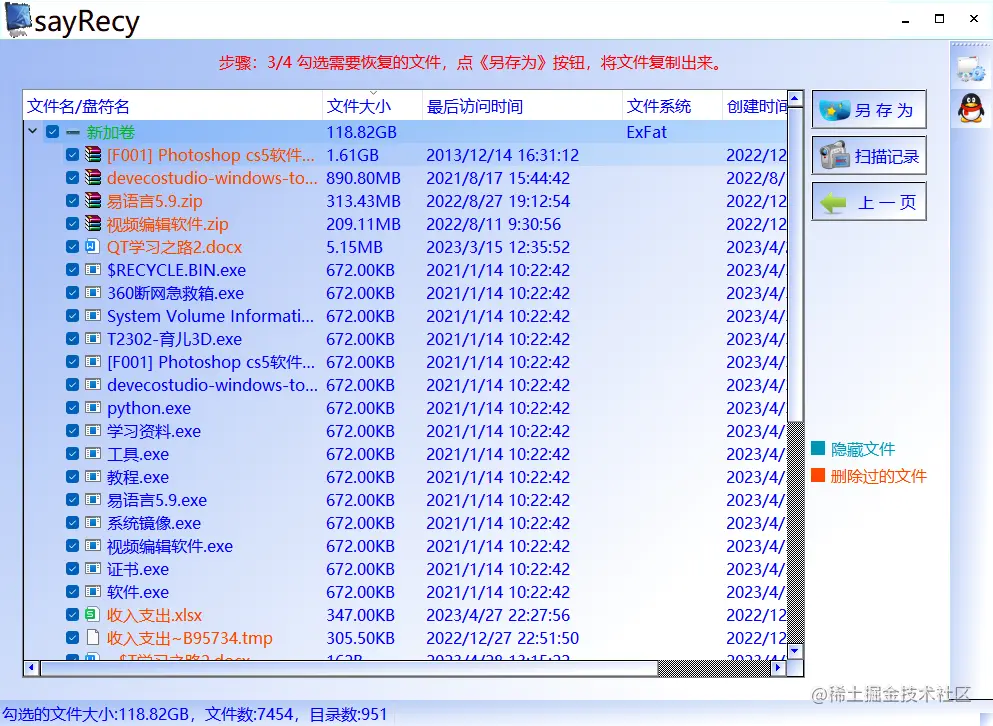The height and width of the screenshot is (726, 993).
Task: Click the QQ penguin icon in the sidebar
Action: click(x=971, y=105)
